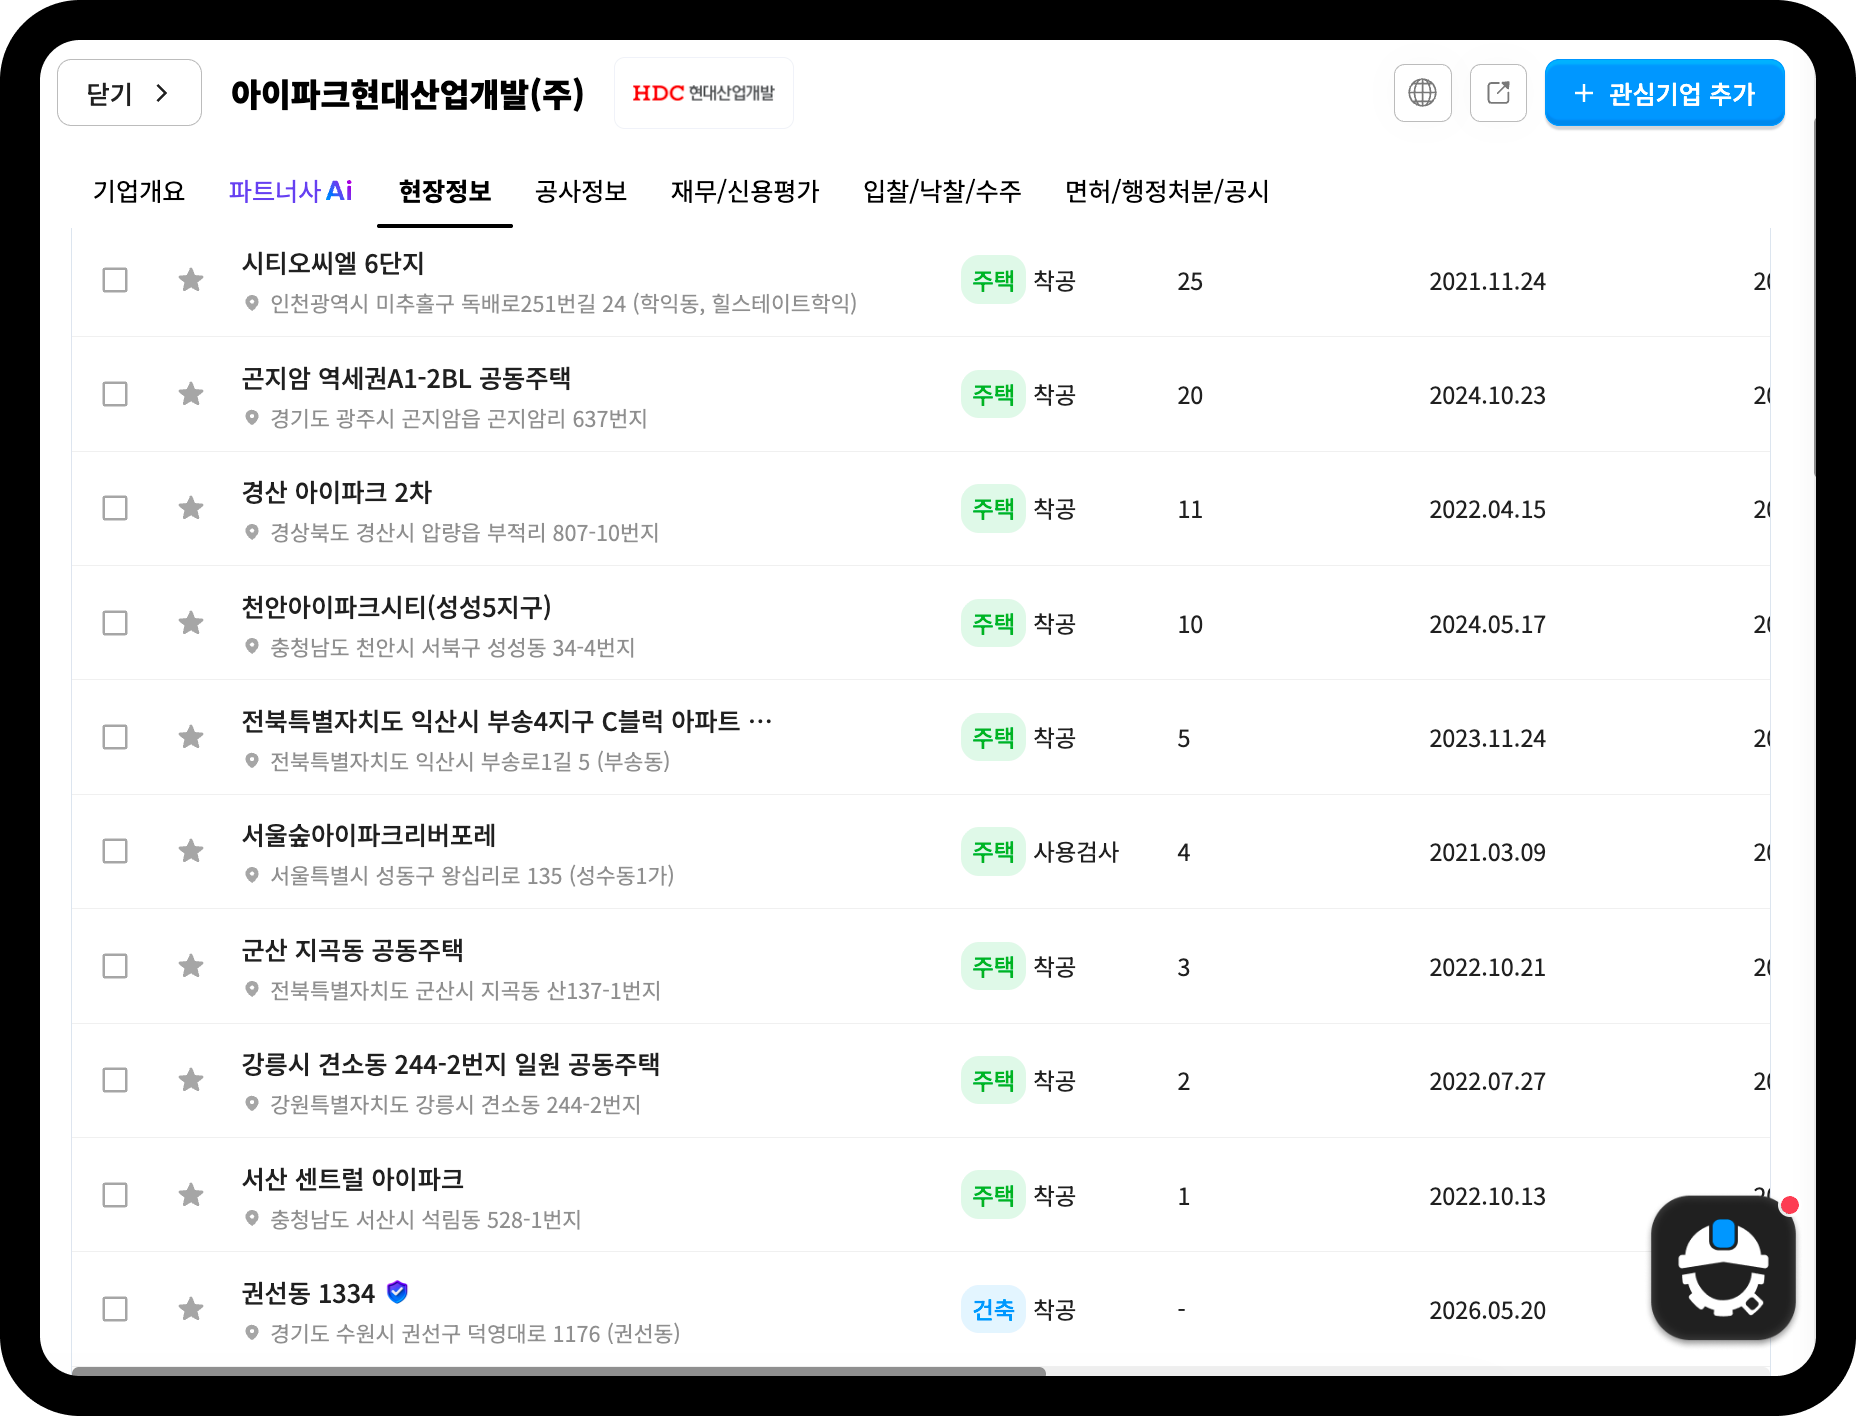Open 서울숲아이파크리버포레 site link

tap(369, 835)
